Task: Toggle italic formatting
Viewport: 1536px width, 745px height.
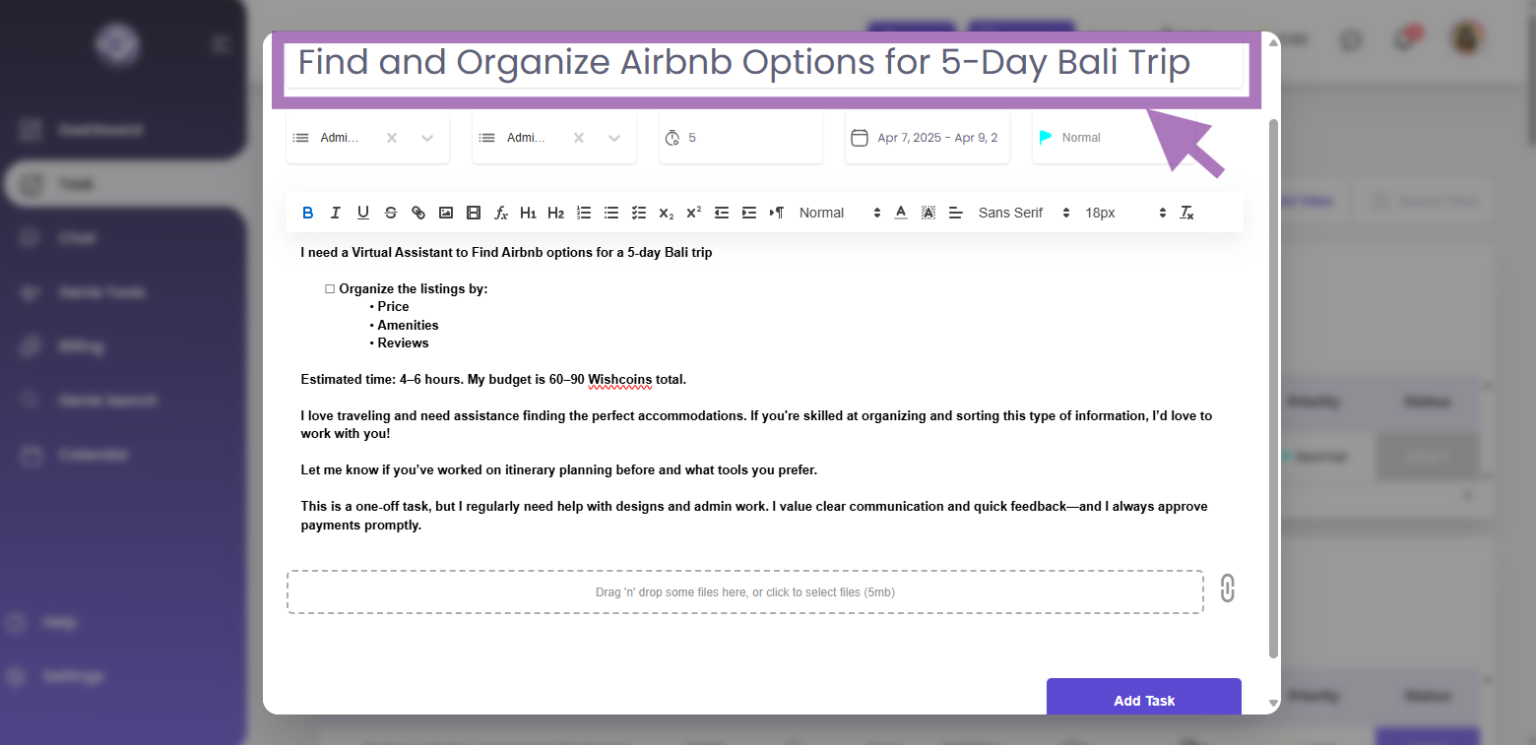Action: click(335, 213)
